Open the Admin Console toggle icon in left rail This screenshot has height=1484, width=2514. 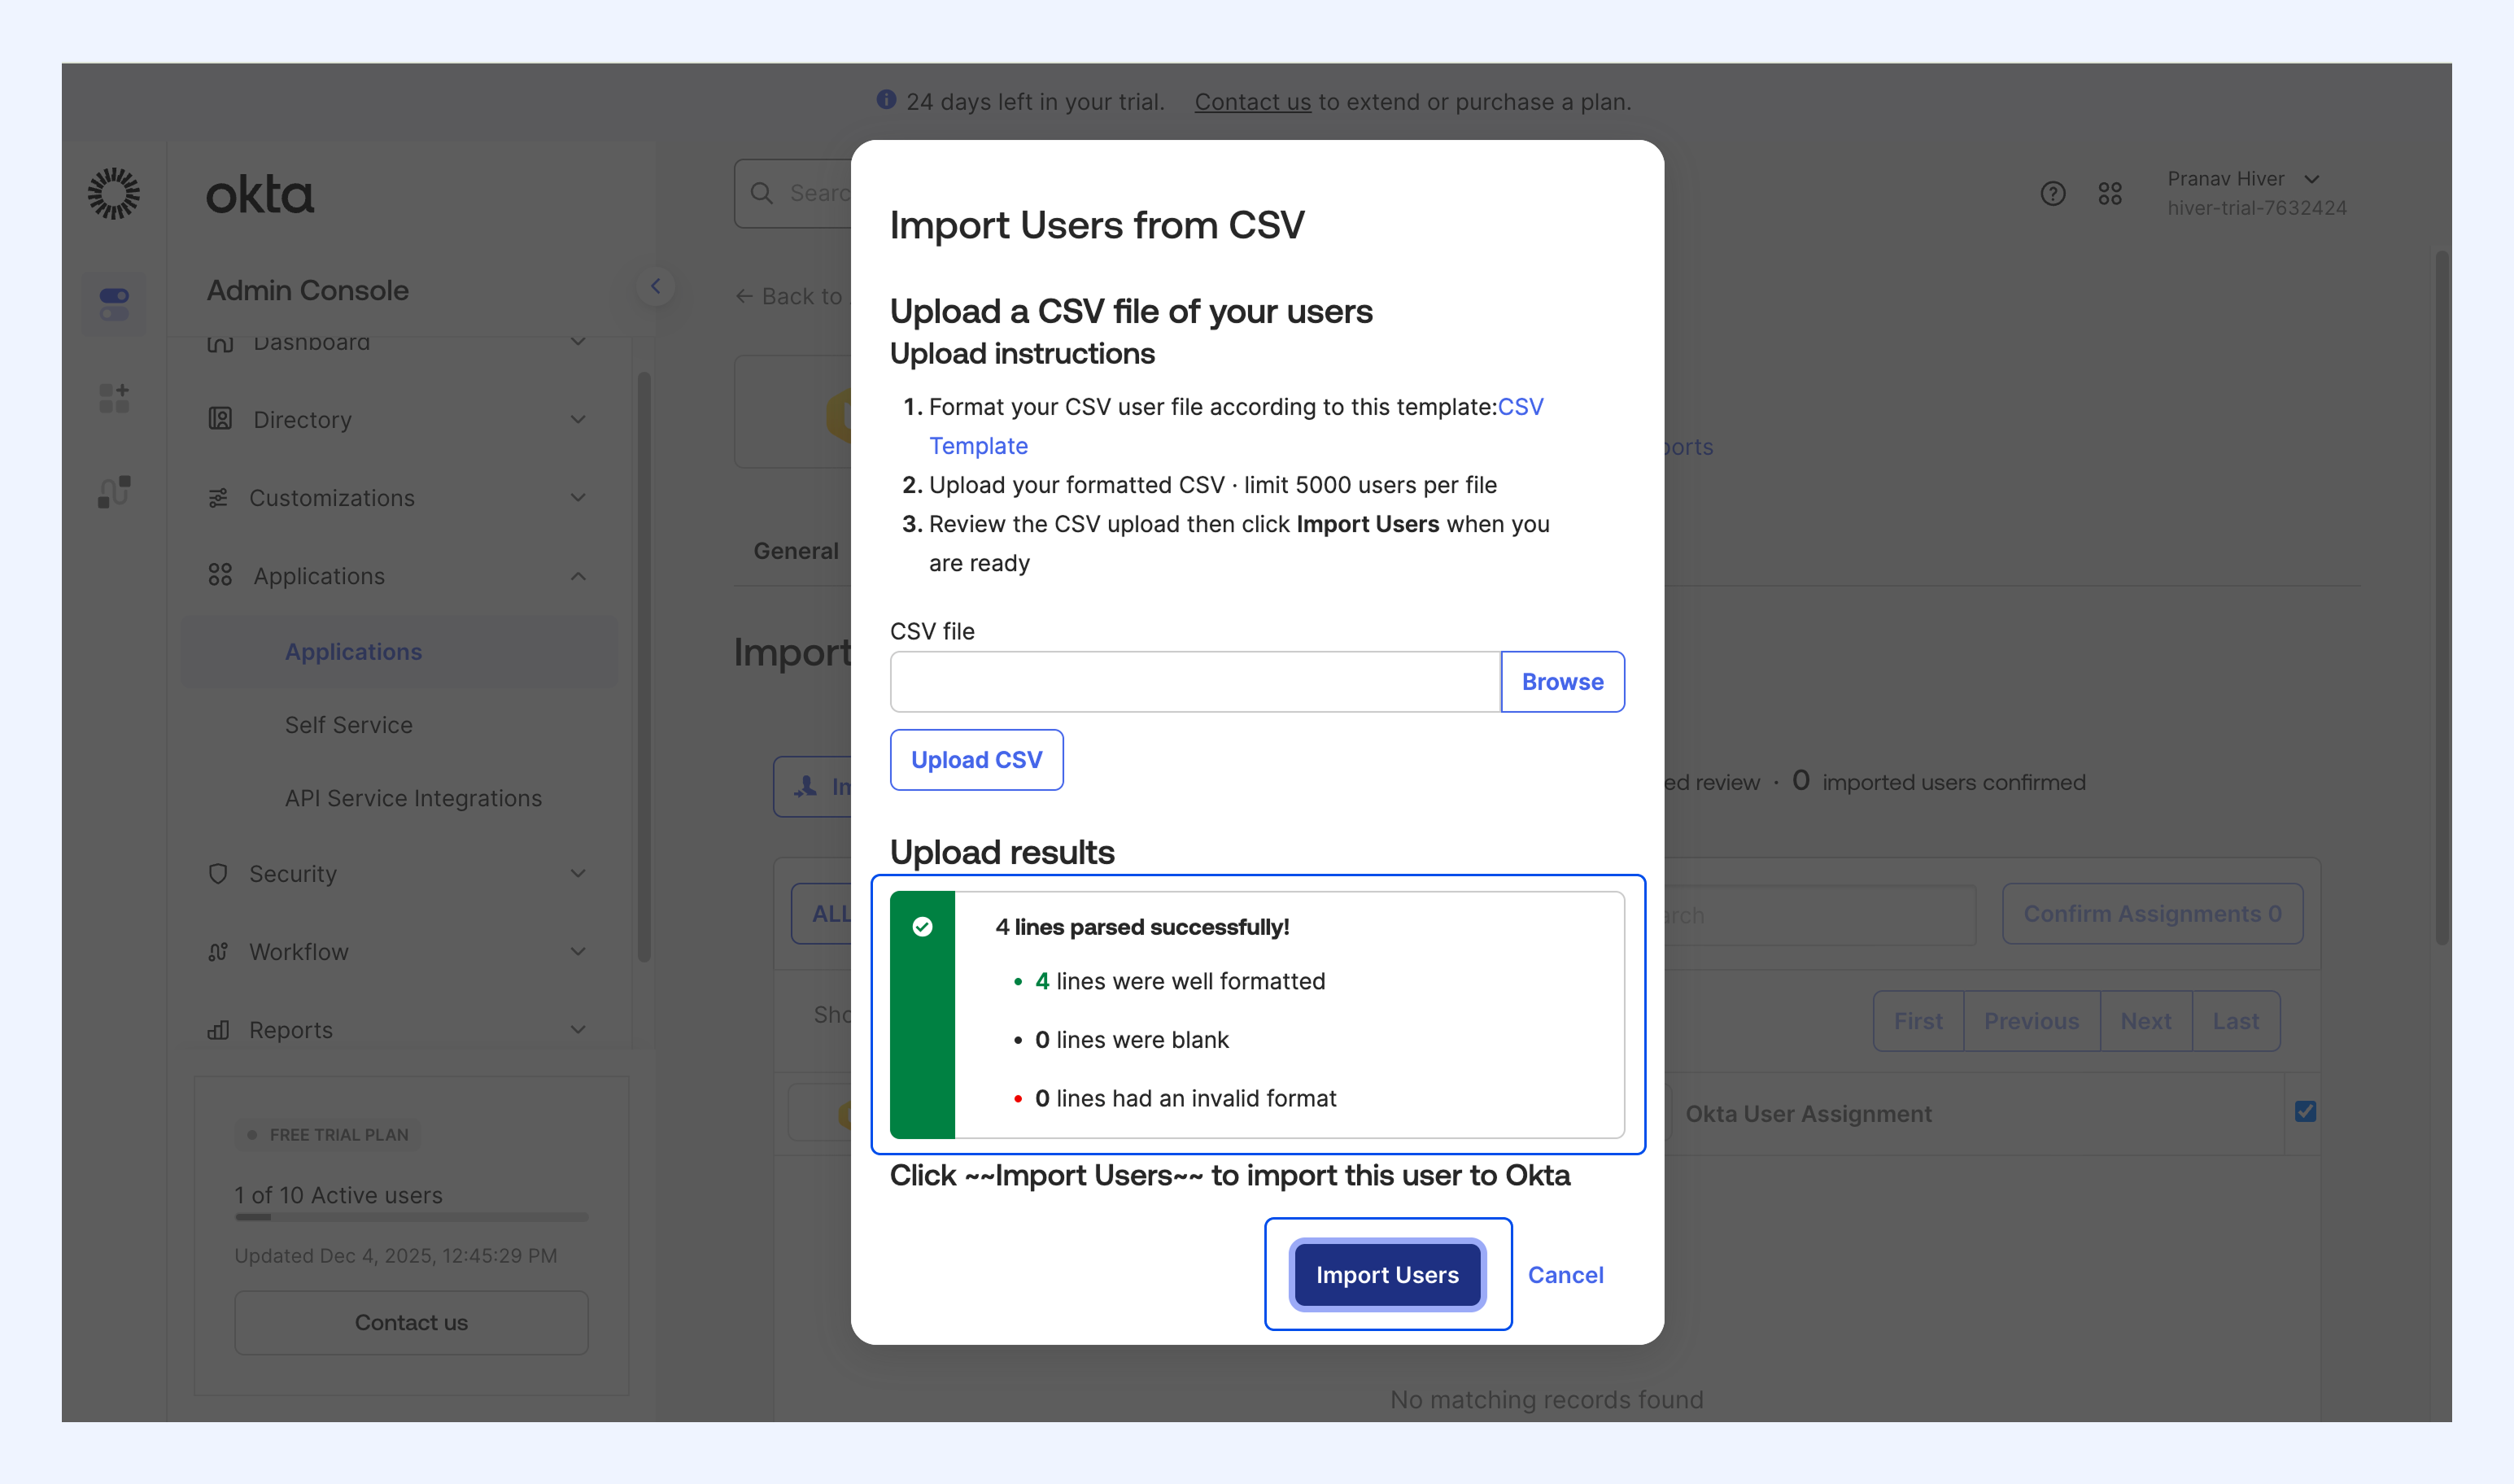coord(114,304)
